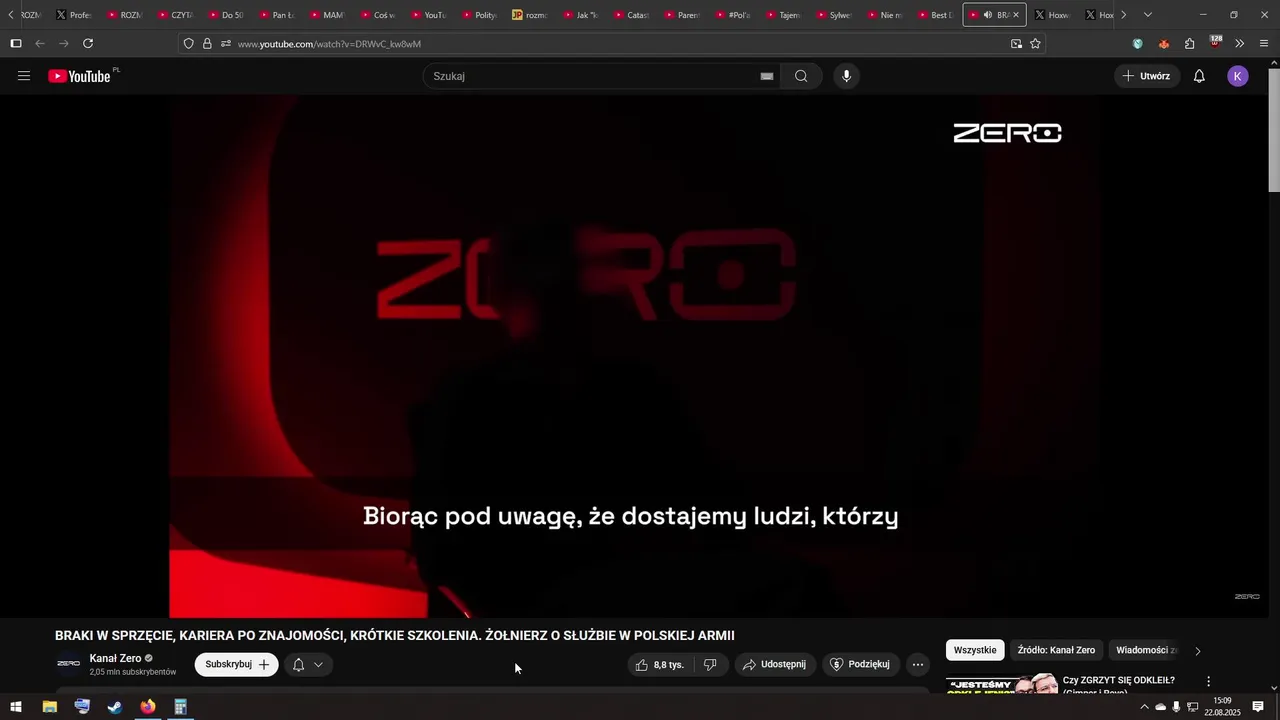Subscribe to Kanał Zero channel
Screen dimensions: 1280x720
236,664
